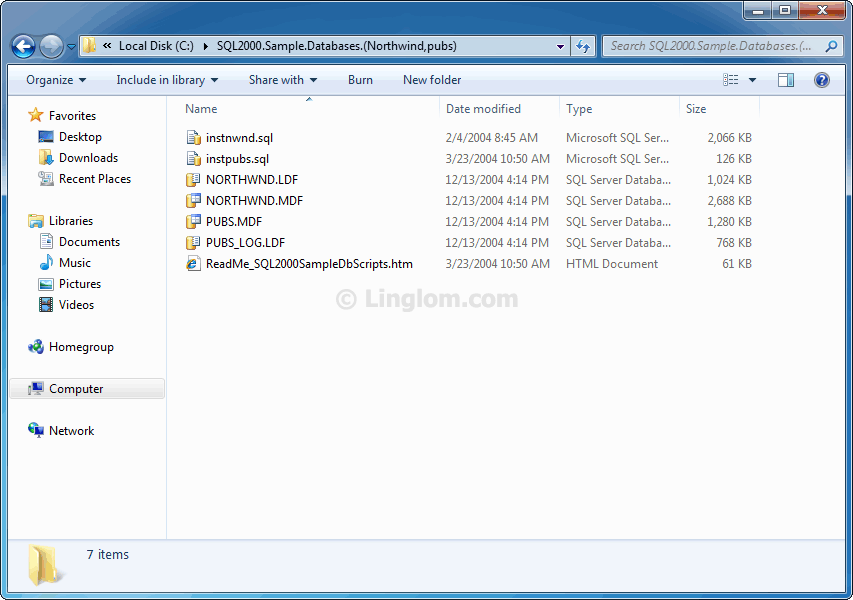Select the ReadMe htm file icon

(x=193, y=264)
